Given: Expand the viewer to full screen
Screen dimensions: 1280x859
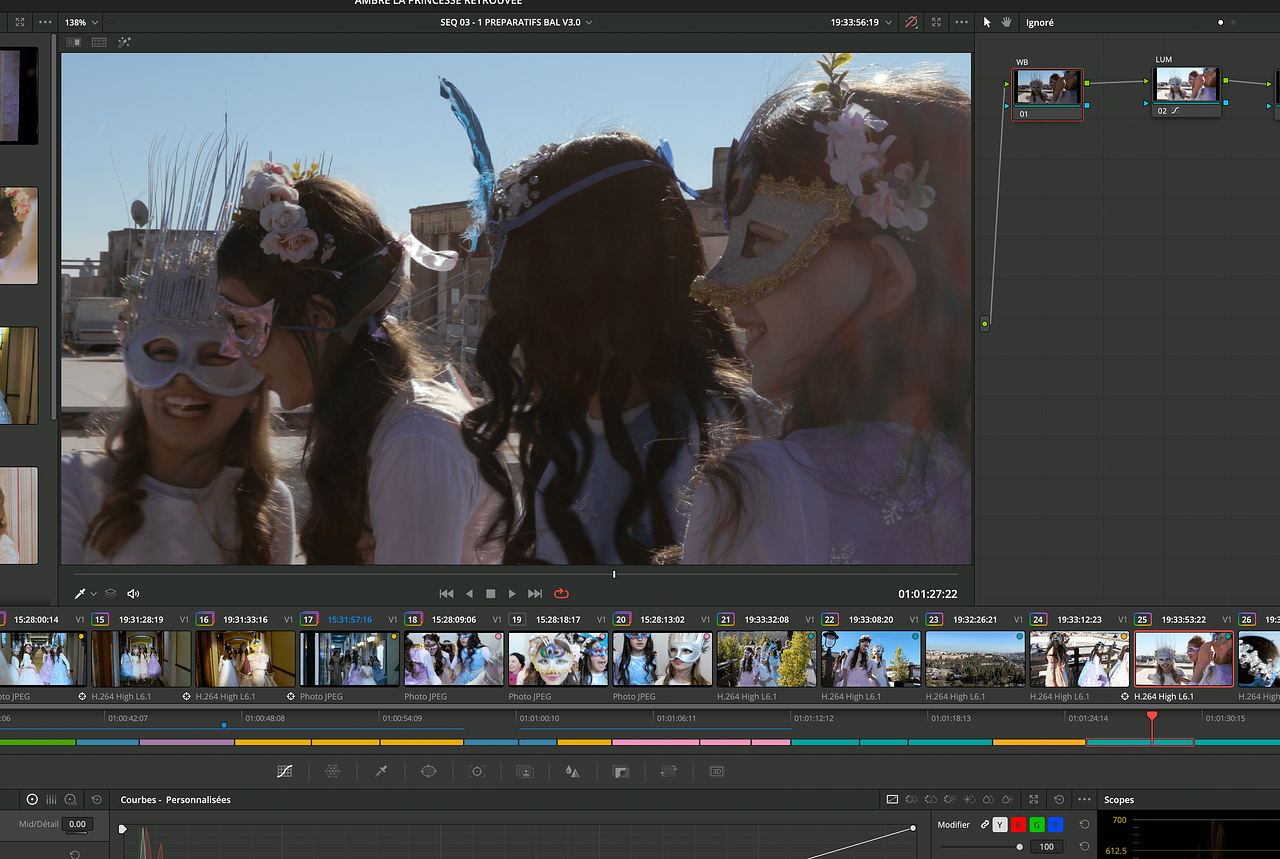Looking at the screenshot, I should (936, 22).
